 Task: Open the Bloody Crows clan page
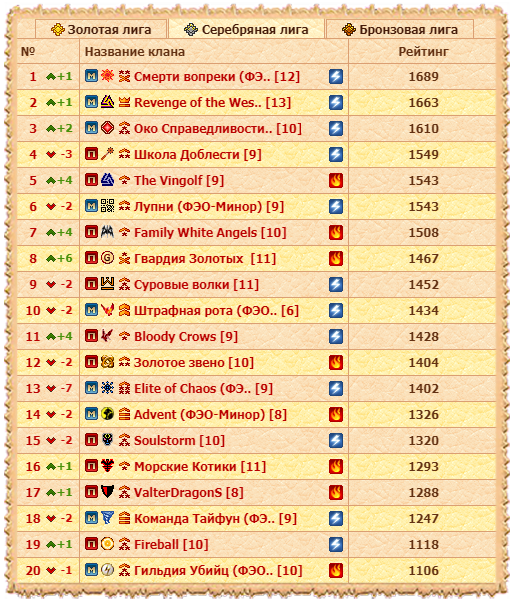[186, 337]
